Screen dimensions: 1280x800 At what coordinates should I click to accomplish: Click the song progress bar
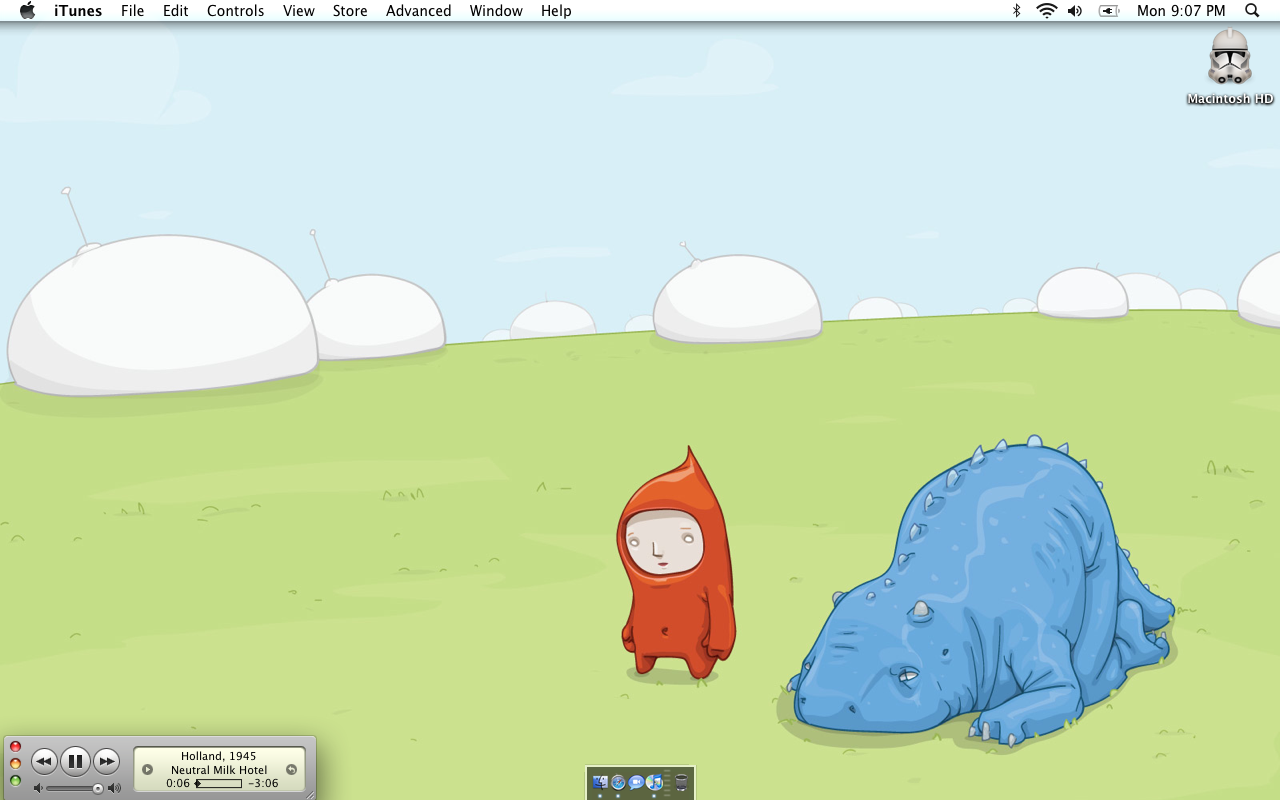click(219, 783)
